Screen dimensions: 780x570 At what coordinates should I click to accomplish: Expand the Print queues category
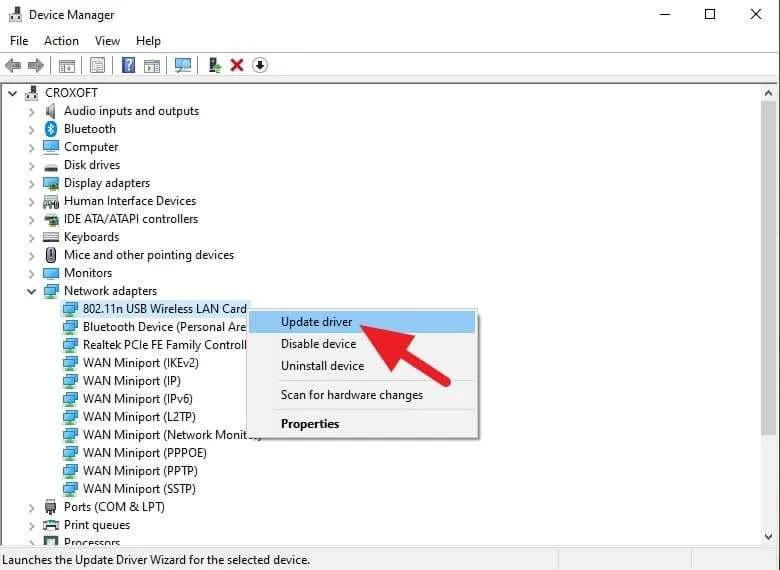tap(31, 526)
